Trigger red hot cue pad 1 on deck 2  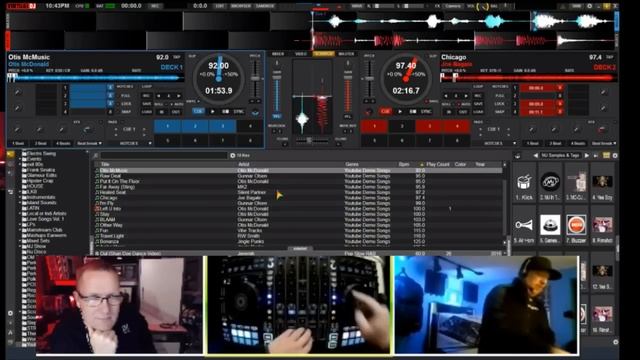(x=374, y=126)
